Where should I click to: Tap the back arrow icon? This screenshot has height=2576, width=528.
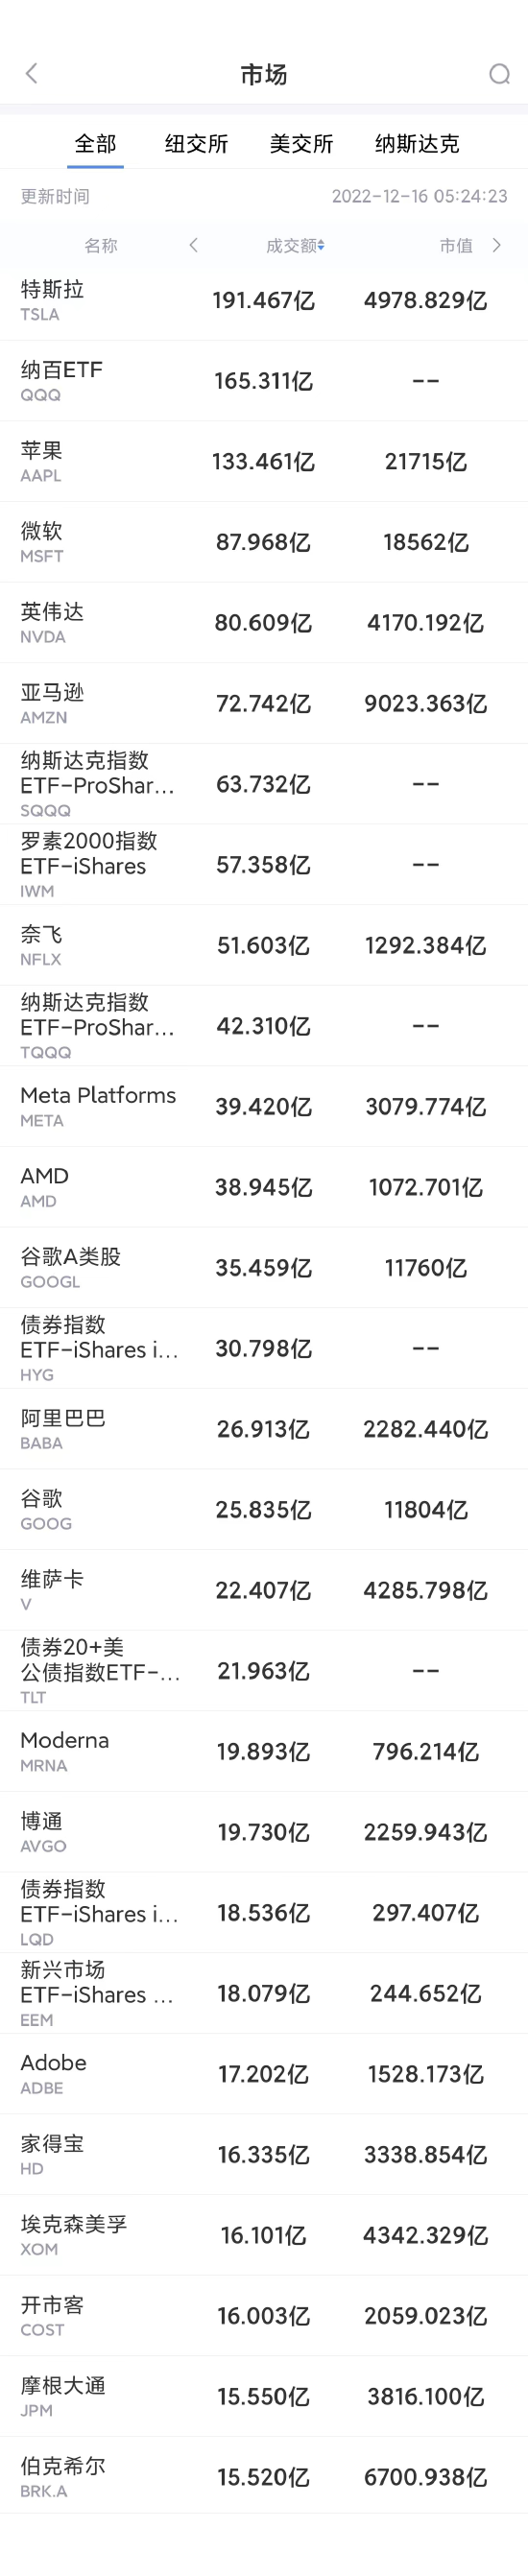[31, 73]
